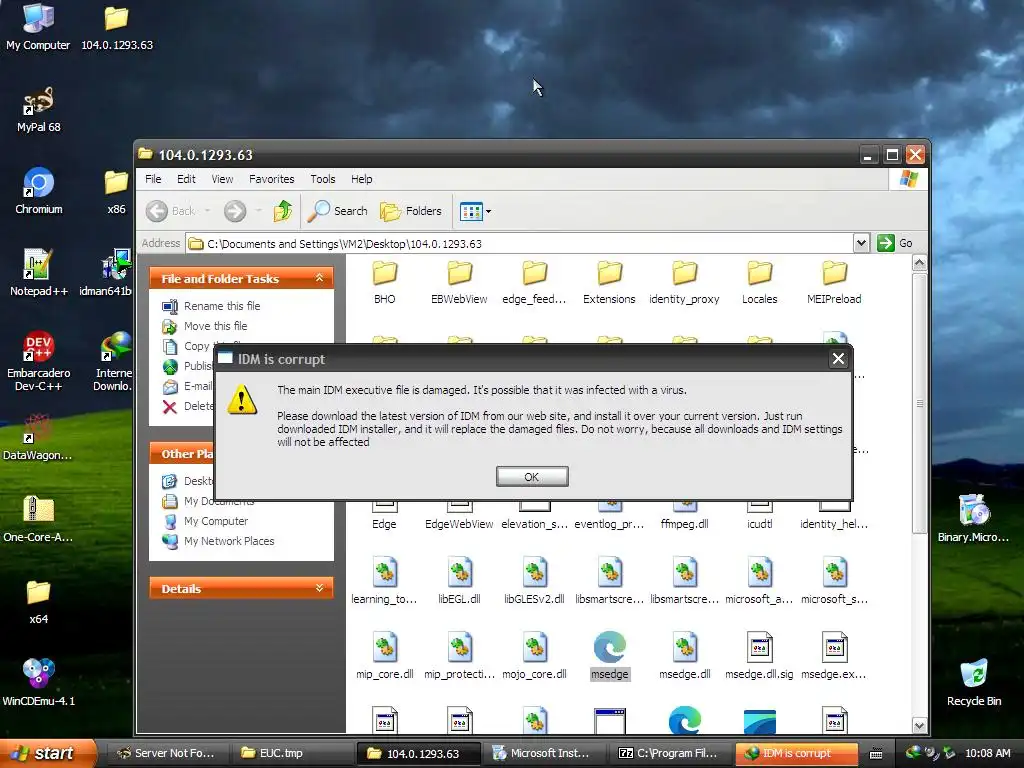Toggle the Folders pane button

(411, 211)
